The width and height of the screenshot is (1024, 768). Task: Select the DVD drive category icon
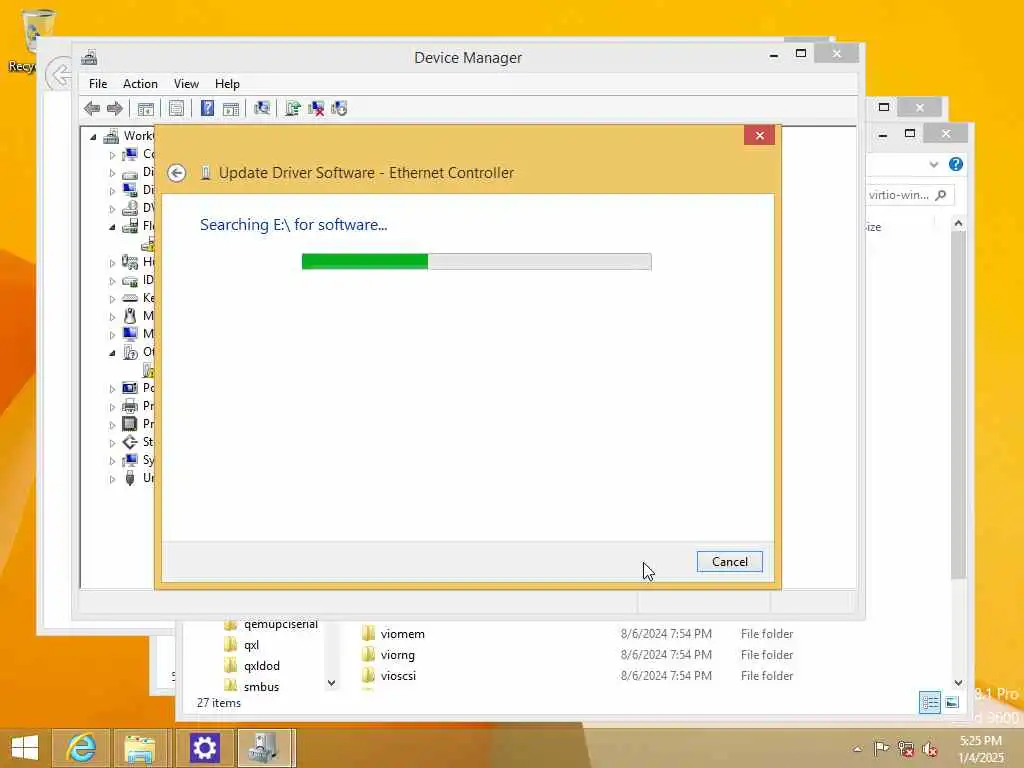point(130,208)
